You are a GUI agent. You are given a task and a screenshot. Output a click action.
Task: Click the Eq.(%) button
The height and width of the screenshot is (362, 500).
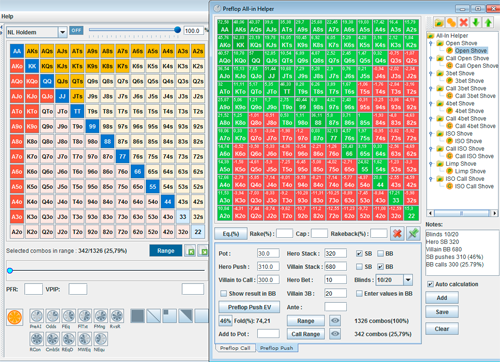(x=231, y=234)
